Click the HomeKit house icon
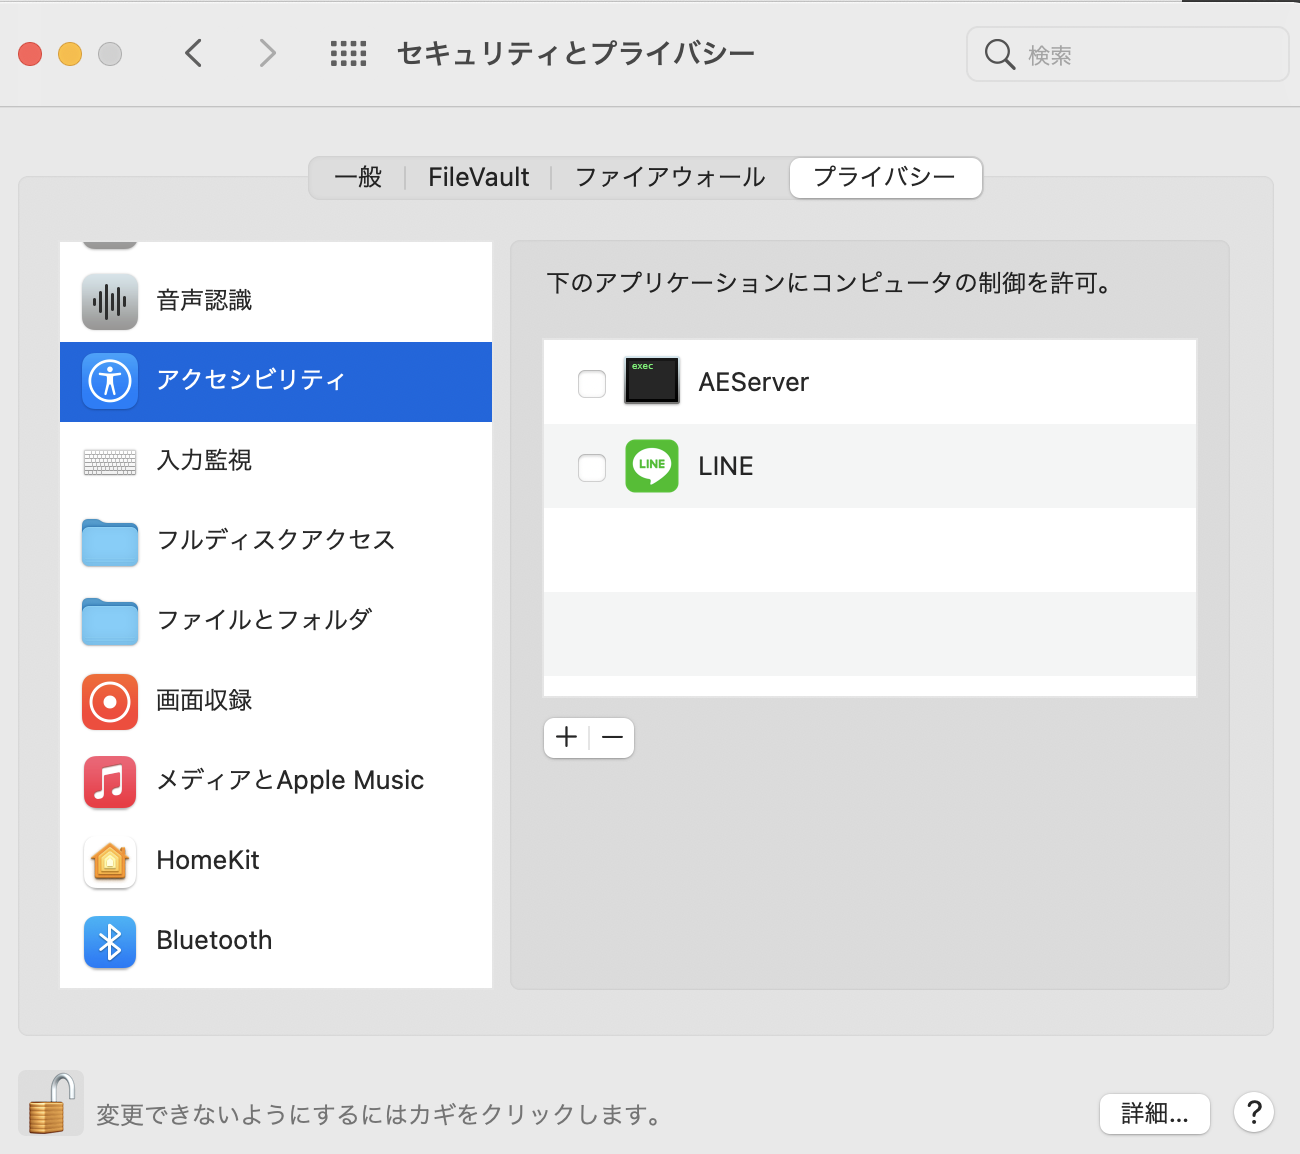Image resolution: width=1300 pixels, height=1154 pixels. pos(110,861)
